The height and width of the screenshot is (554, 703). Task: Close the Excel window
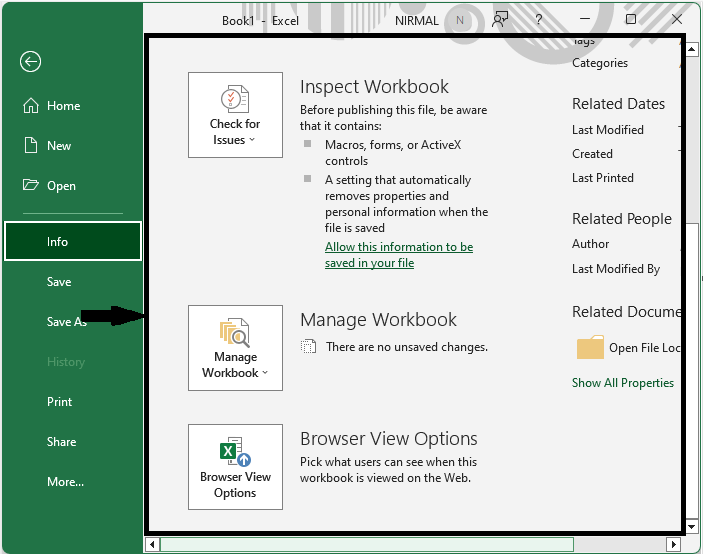(x=677, y=19)
